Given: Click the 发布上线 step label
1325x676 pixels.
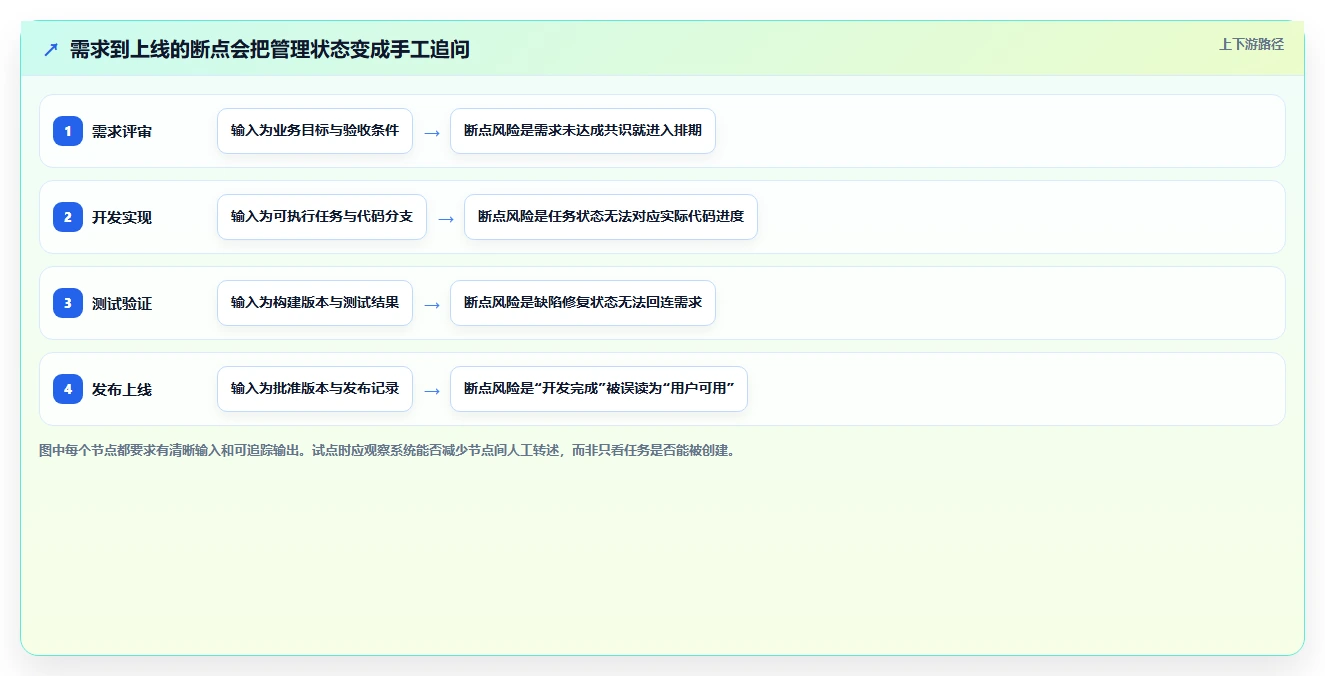Looking at the screenshot, I should [x=122, y=389].
